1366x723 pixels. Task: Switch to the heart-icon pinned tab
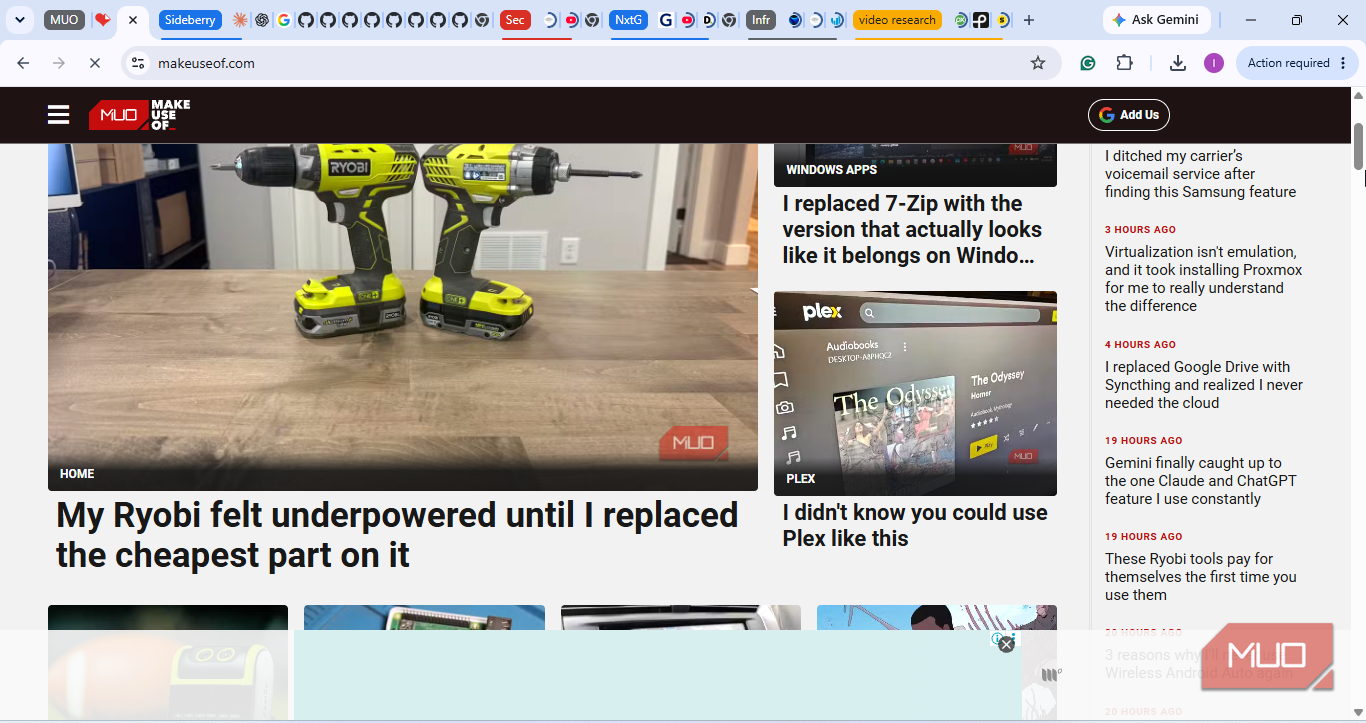coord(102,20)
